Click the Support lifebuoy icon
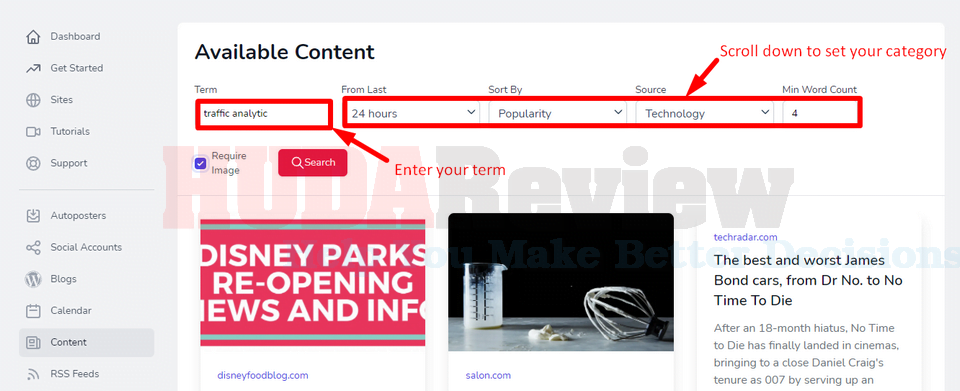The width and height of the screenshot is (960, 391). click(33, 163)
